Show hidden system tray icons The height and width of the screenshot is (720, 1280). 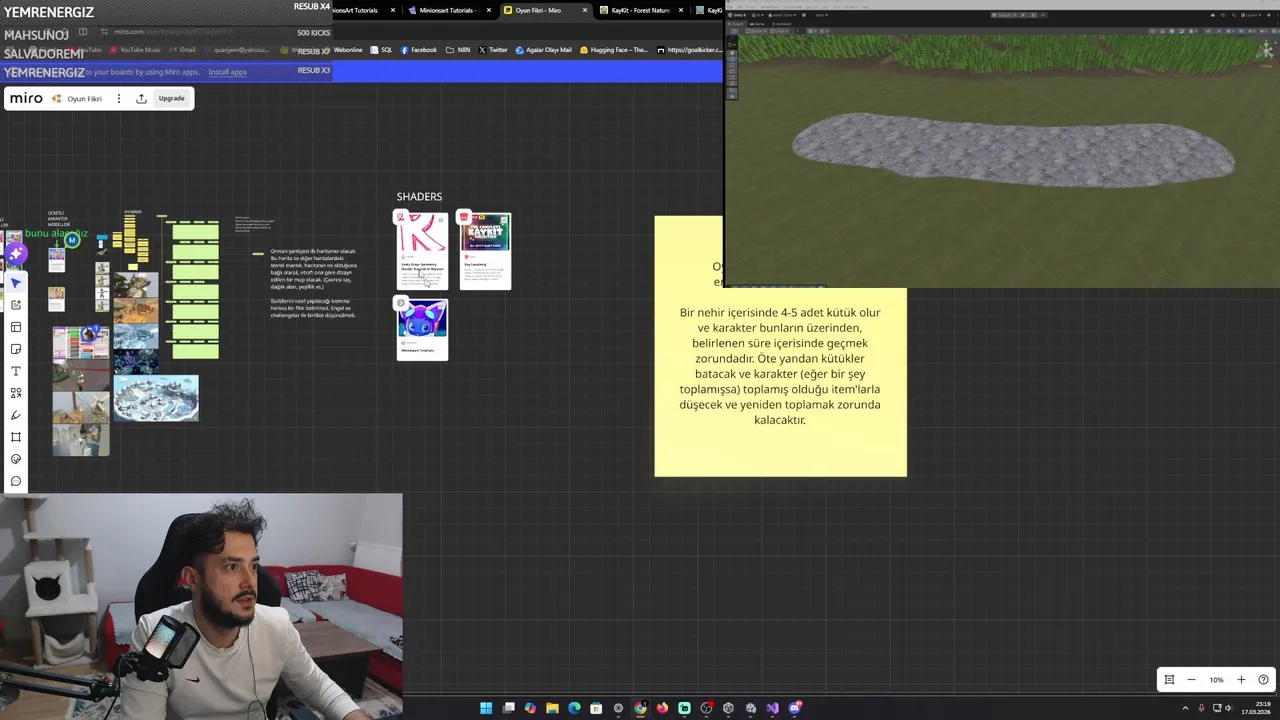[1187, 708]
